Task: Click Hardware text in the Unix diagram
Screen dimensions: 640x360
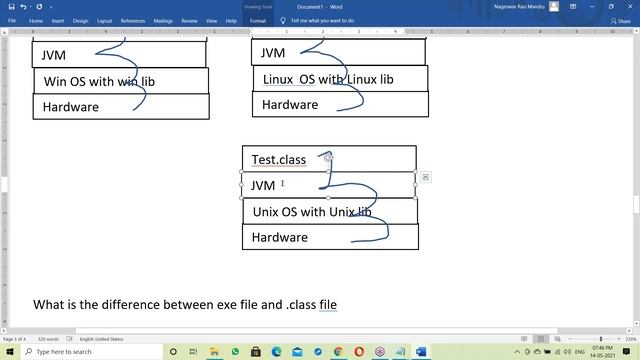Action: [280, 237]
